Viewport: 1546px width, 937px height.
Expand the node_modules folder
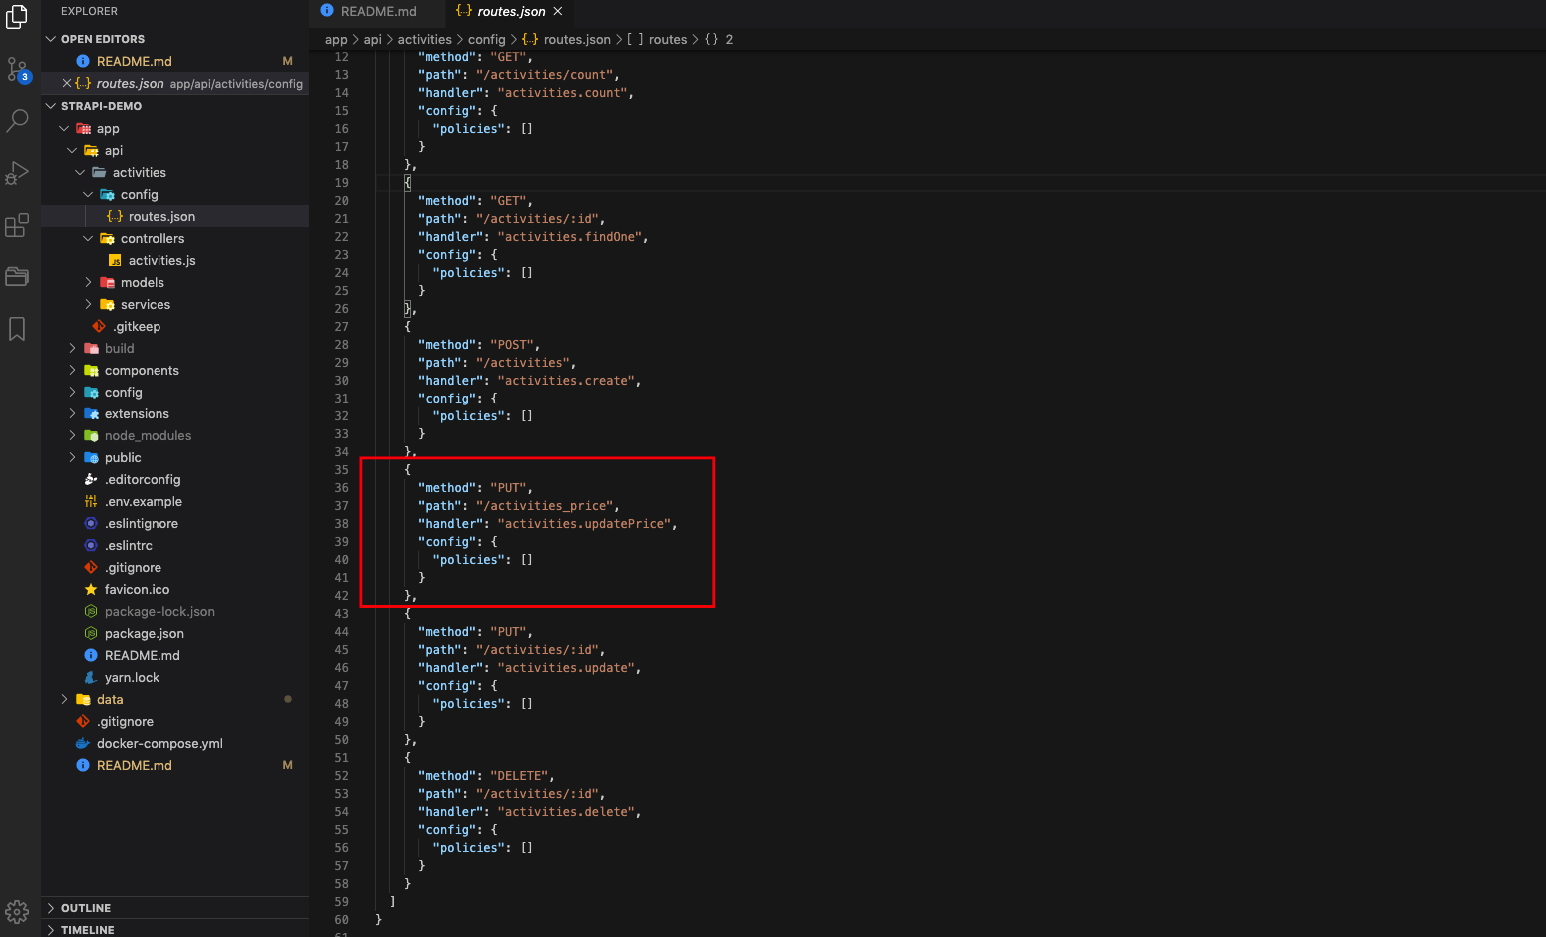pos(146,435)
